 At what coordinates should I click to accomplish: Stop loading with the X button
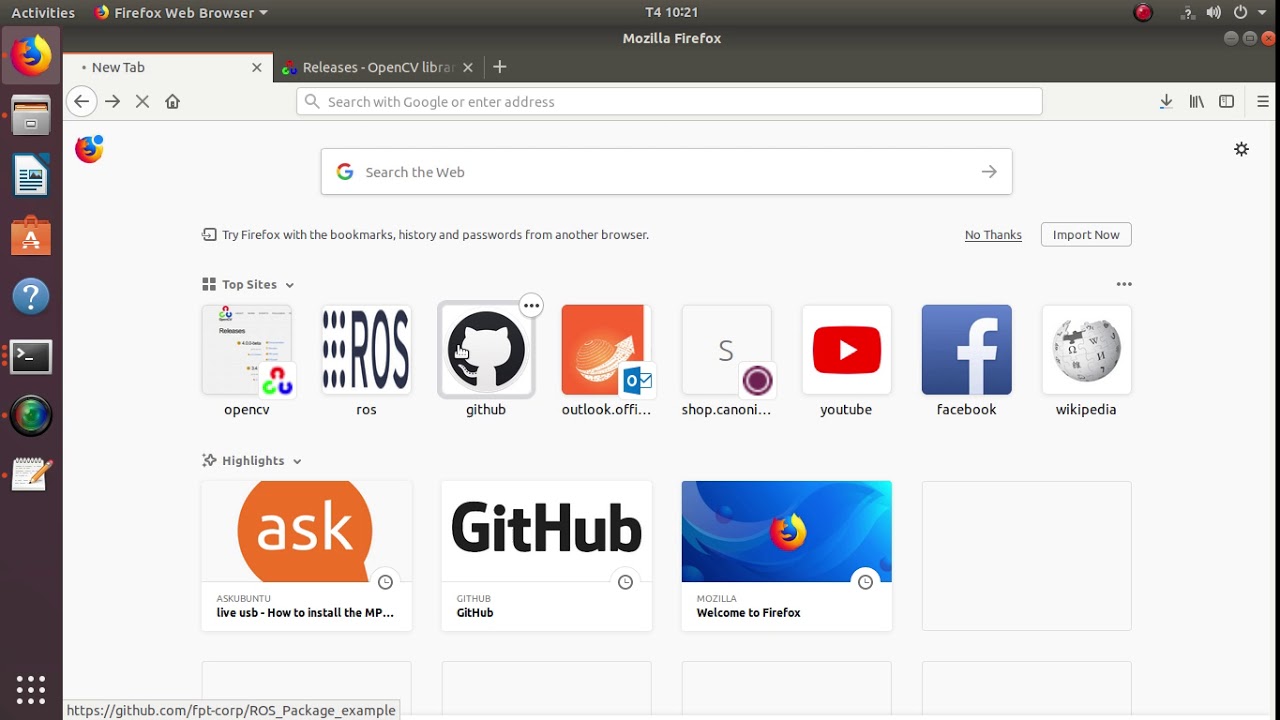[142, 101]
